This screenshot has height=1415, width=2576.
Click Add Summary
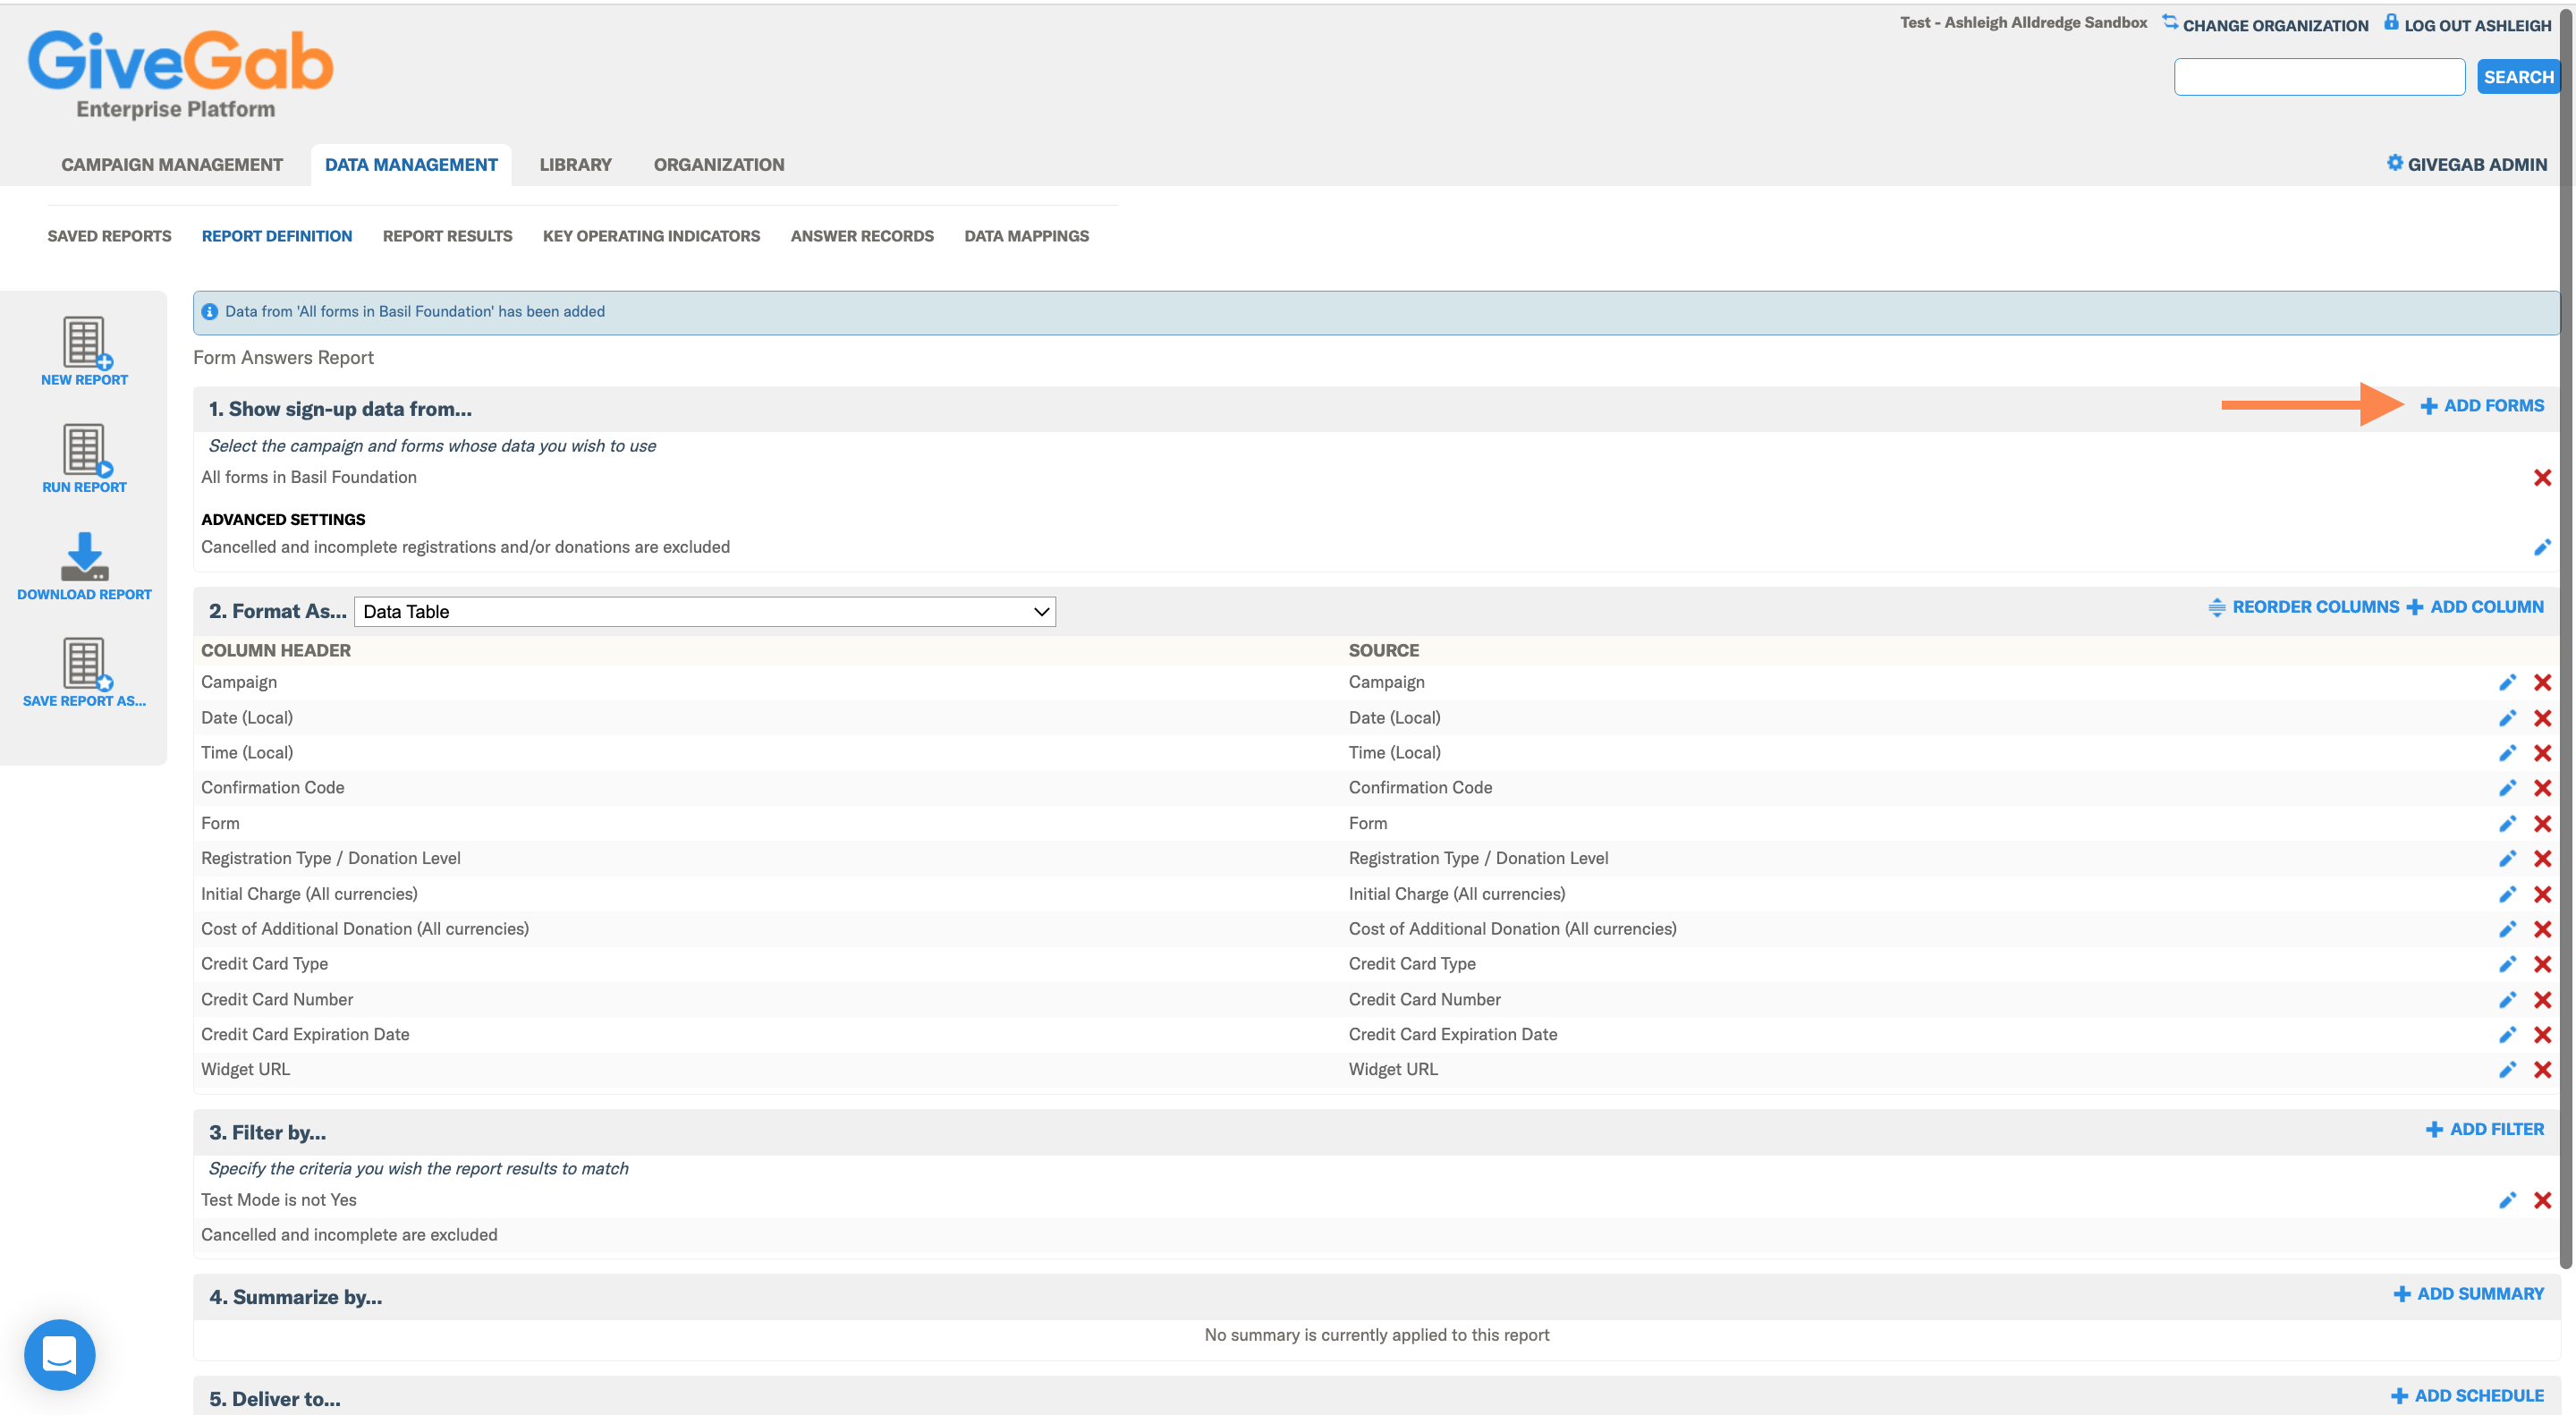pyautogui.click(x=2469, y=1294)
